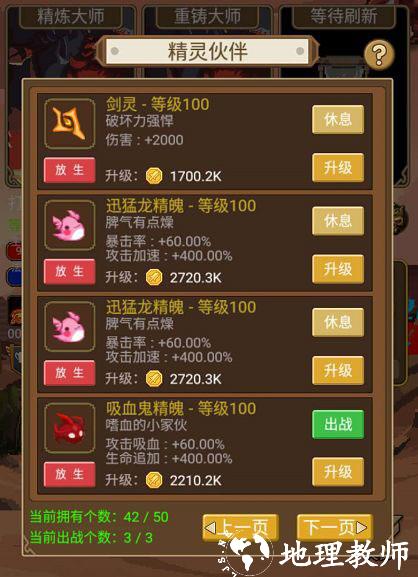Toggle first 迅猛龙精魄 休息 button

tap(338, 221)
